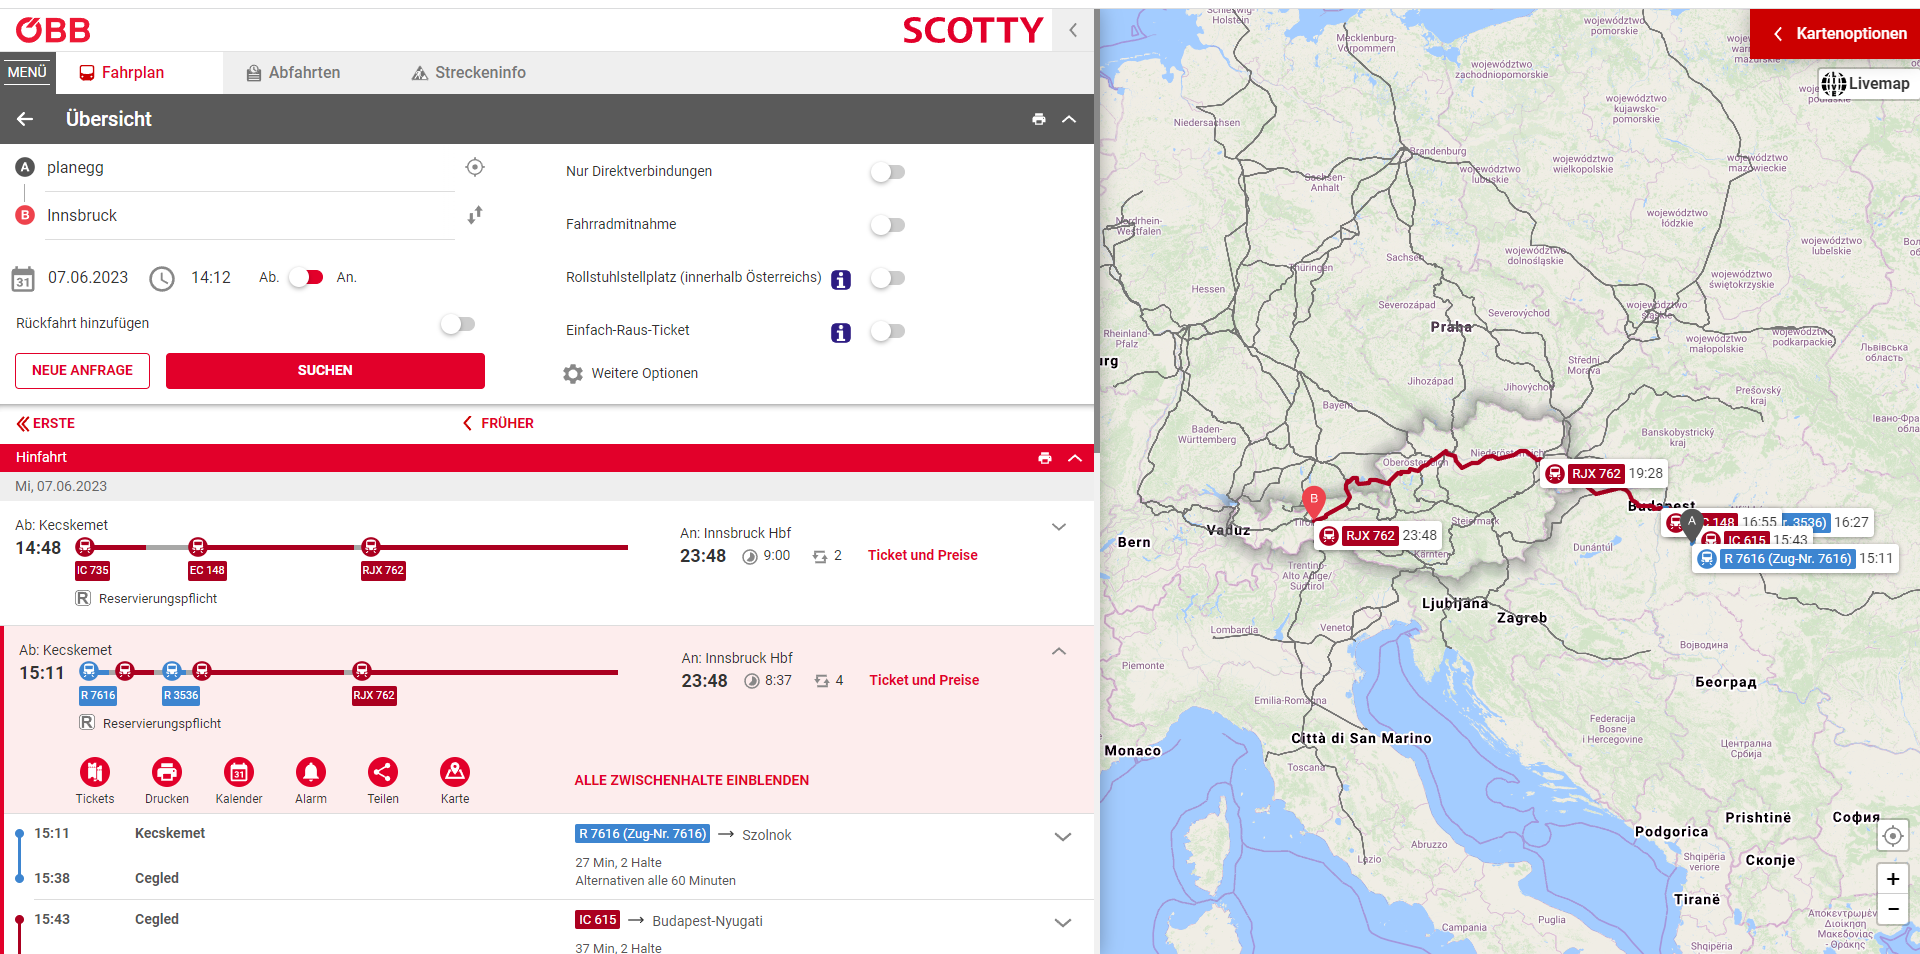Click the EC 148 train badge
Viewport: 1920px width, 954px height.
[208, 570]
